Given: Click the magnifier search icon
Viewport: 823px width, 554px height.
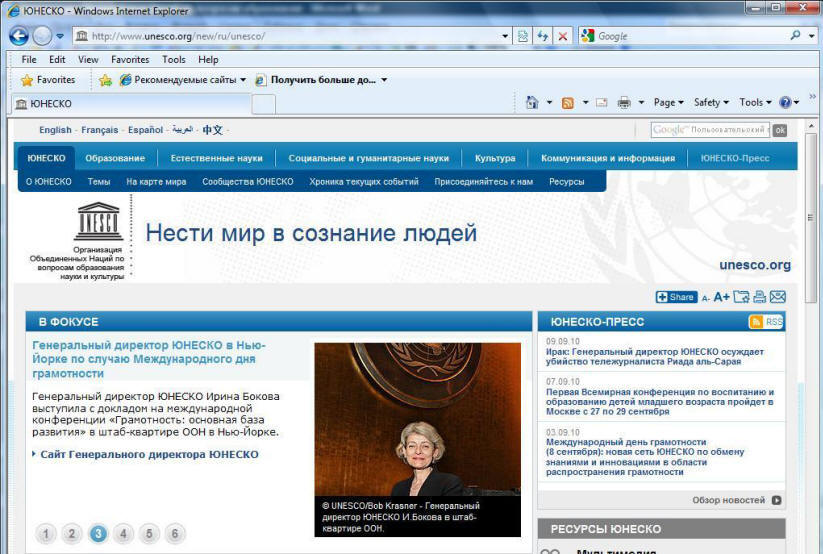Looking at the screenshot, I should (795, 36).
